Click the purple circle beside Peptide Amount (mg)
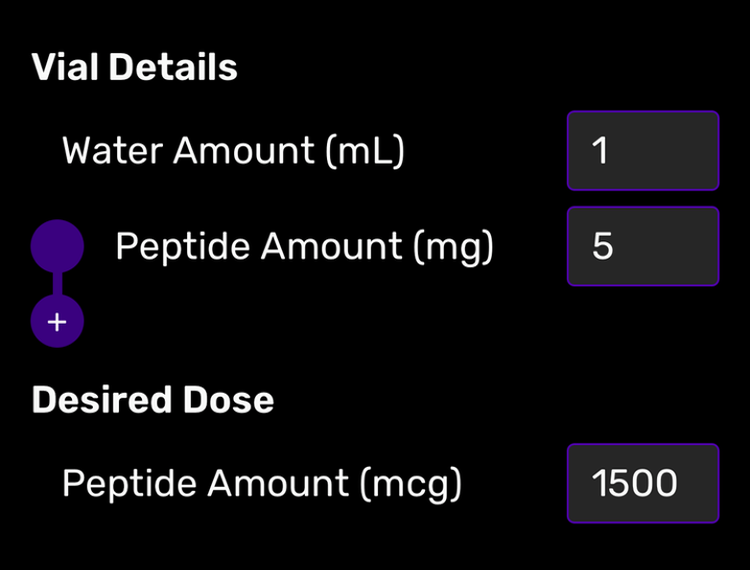 coord(57,245)
